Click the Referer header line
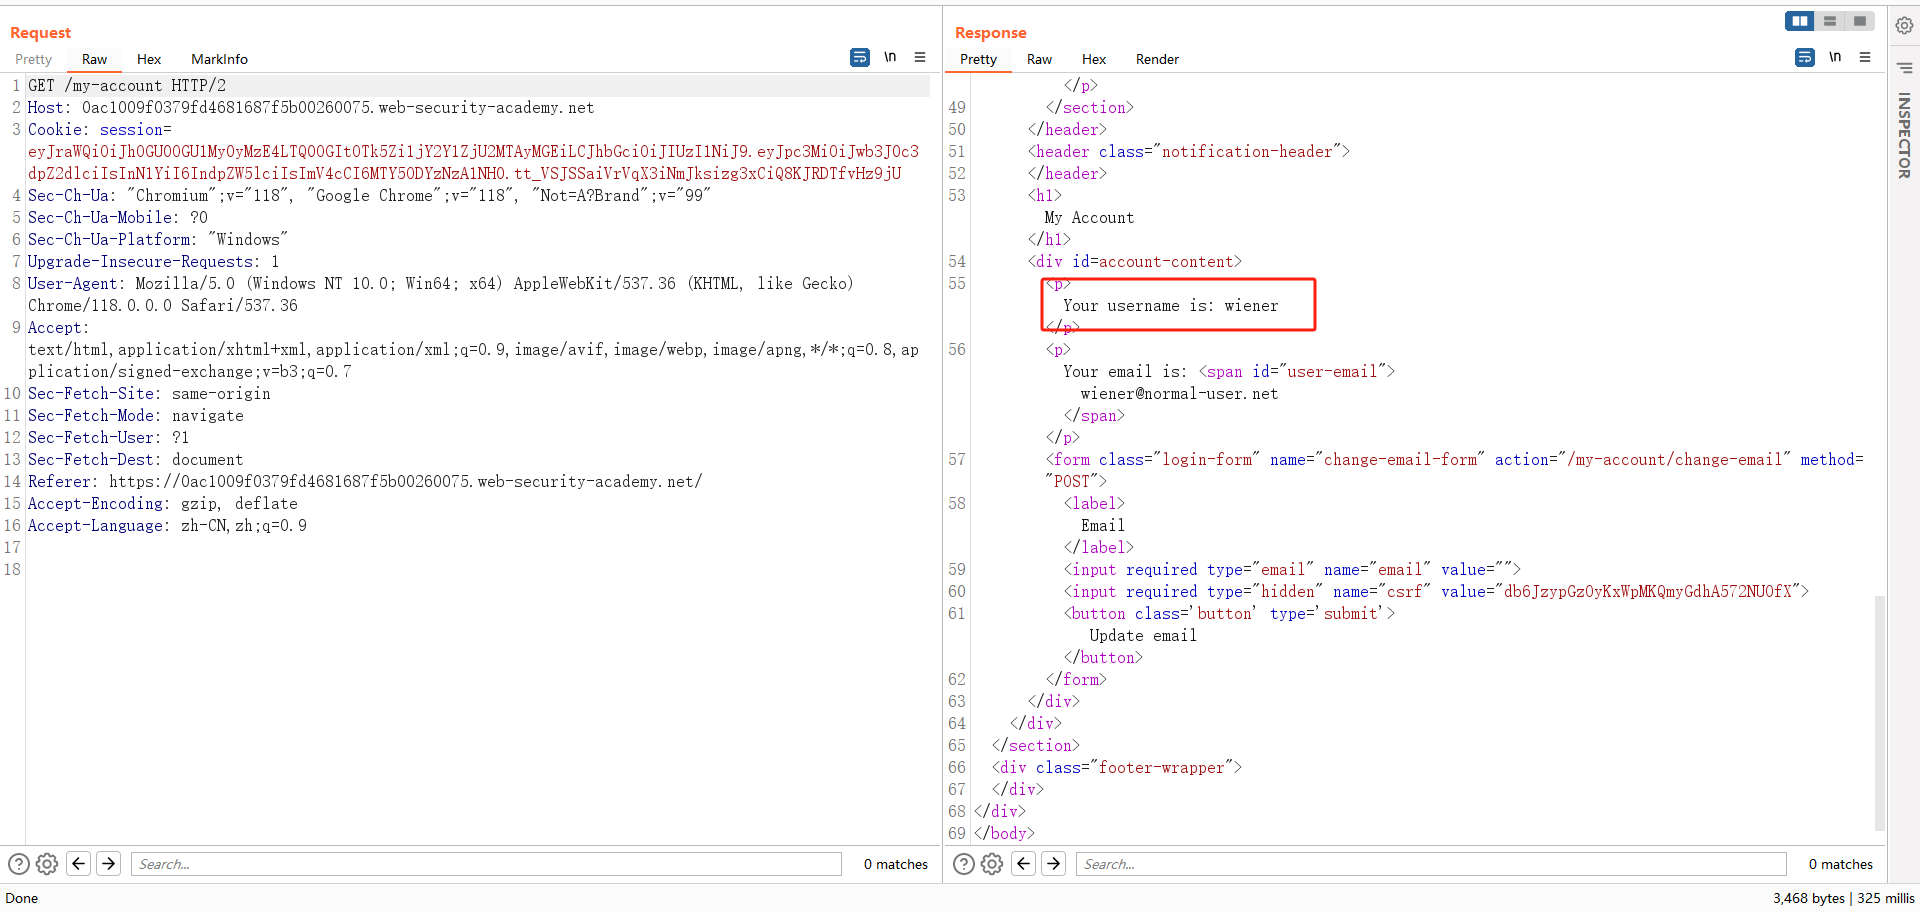The height and width of the screenshot is (912, 1920). tap(365, 482)
